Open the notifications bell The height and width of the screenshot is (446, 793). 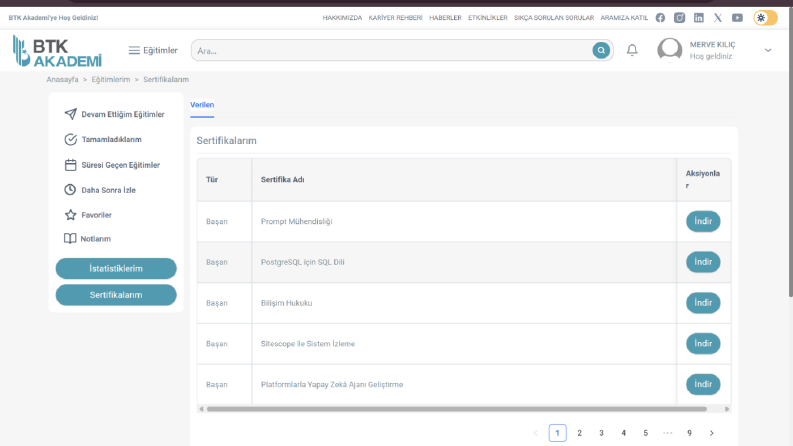point(632,50)
